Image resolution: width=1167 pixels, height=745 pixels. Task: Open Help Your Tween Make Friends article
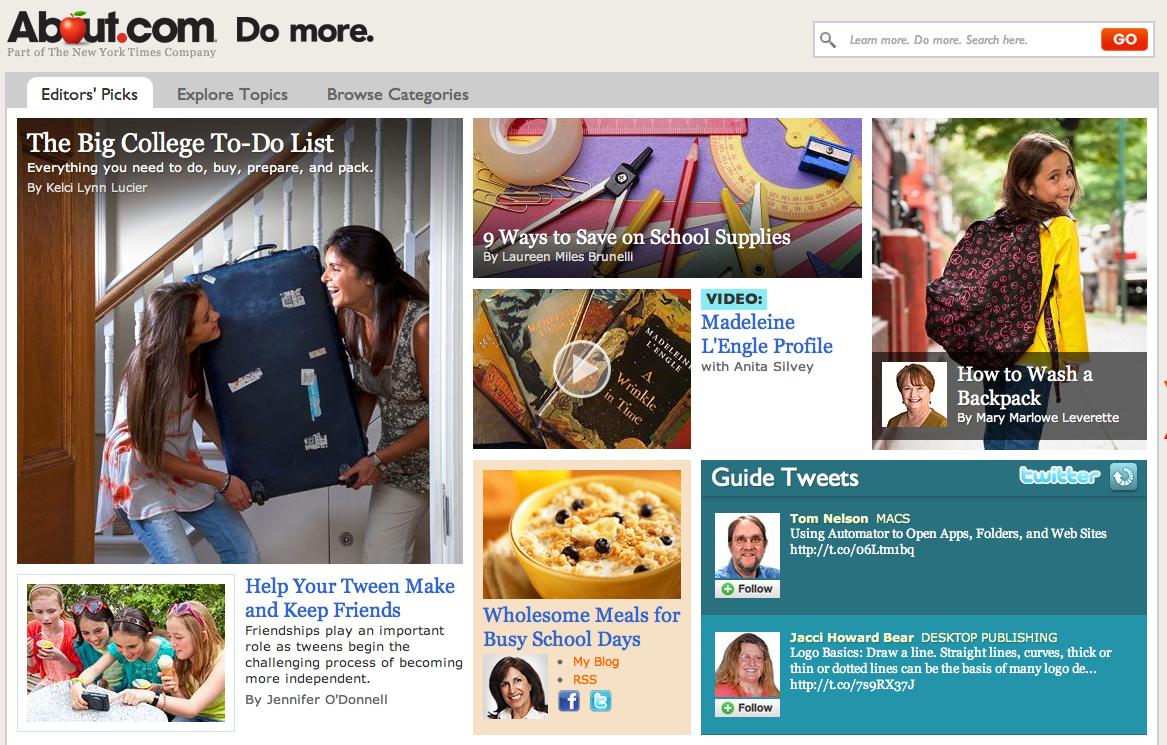click(350, 598)
